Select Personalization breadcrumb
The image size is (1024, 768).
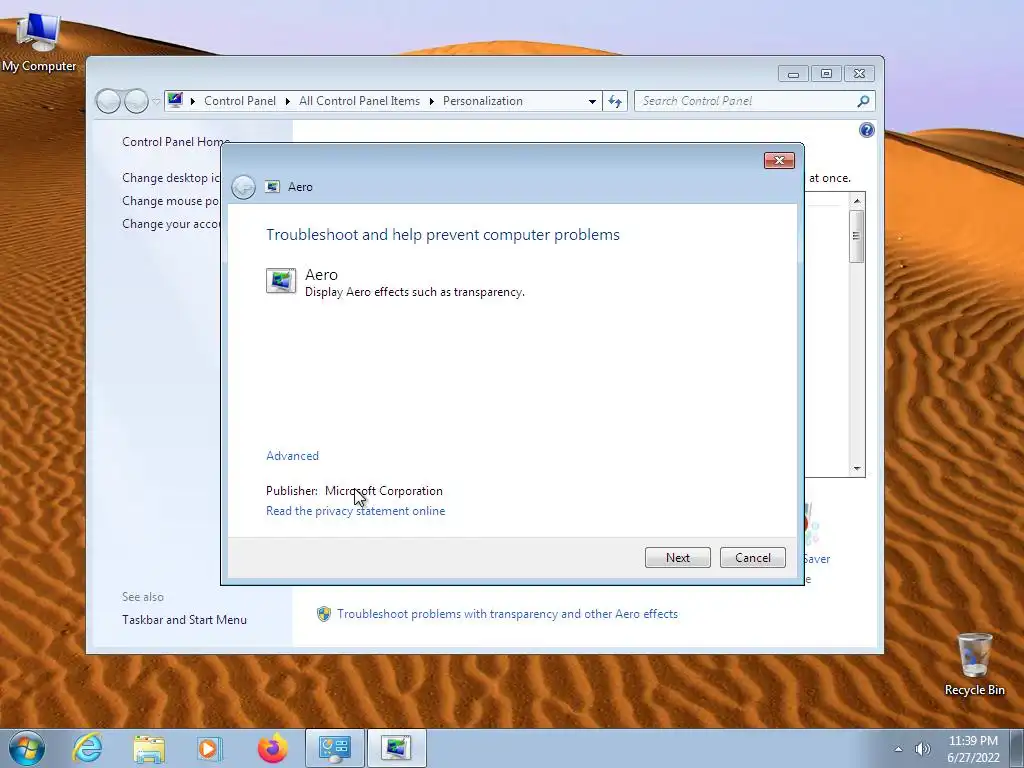(483, 101)
